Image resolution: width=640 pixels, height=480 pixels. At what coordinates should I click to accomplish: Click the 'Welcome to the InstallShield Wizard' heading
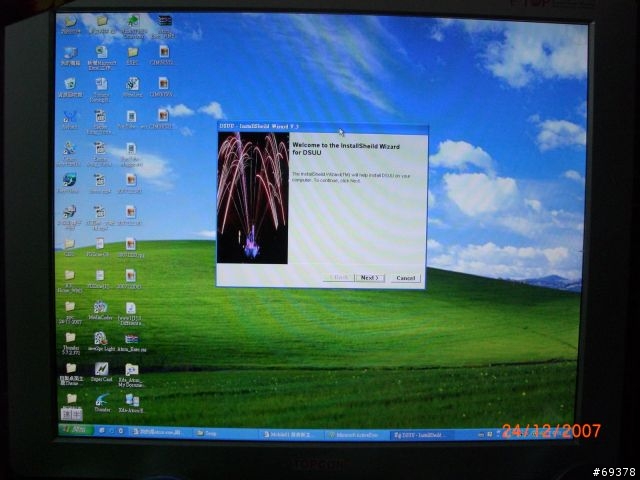pyautogui.click(x=346, y=149)
